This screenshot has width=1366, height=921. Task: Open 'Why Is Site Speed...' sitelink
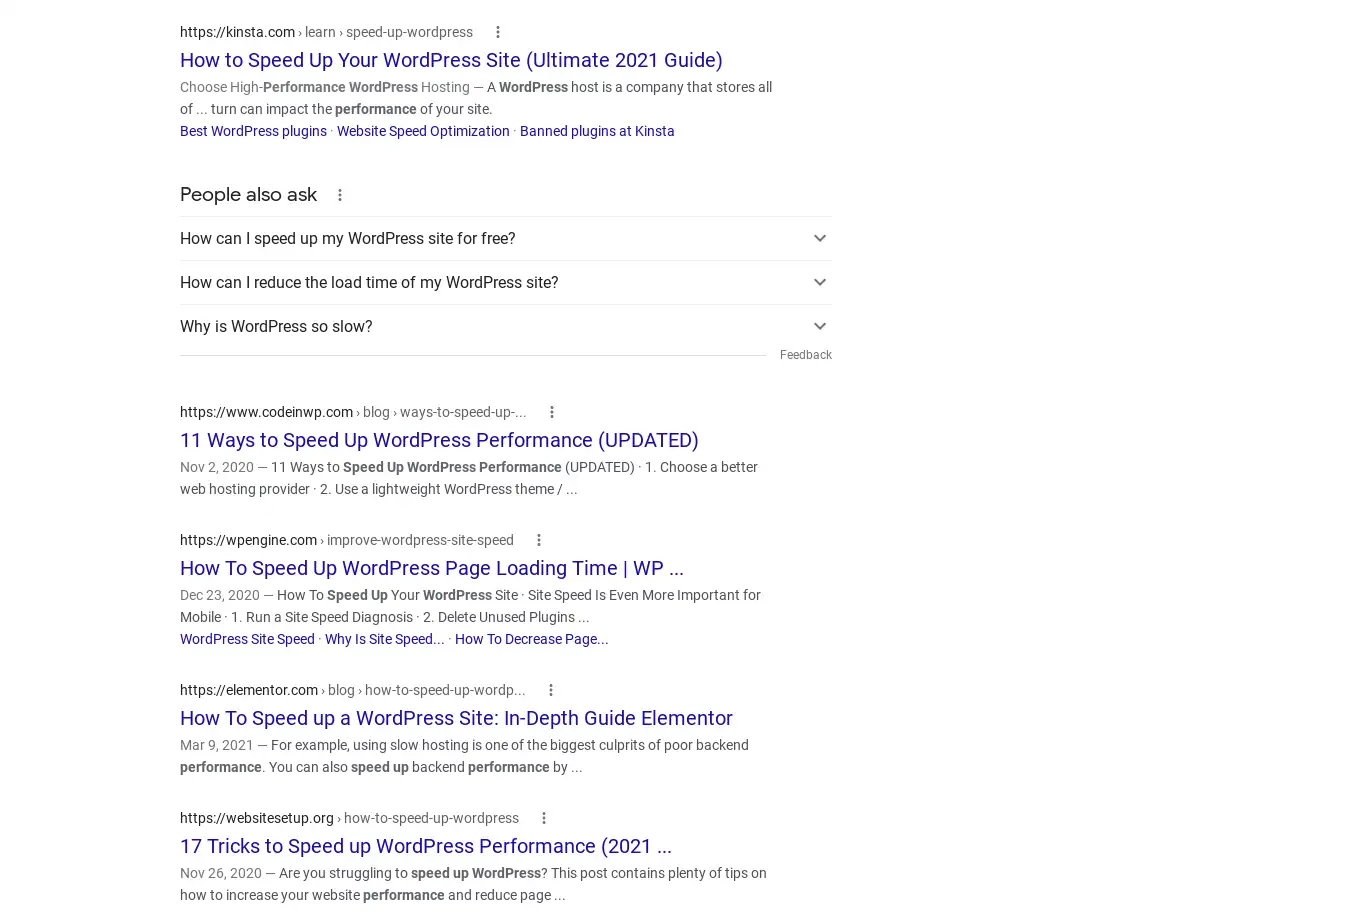pos(385,639)
